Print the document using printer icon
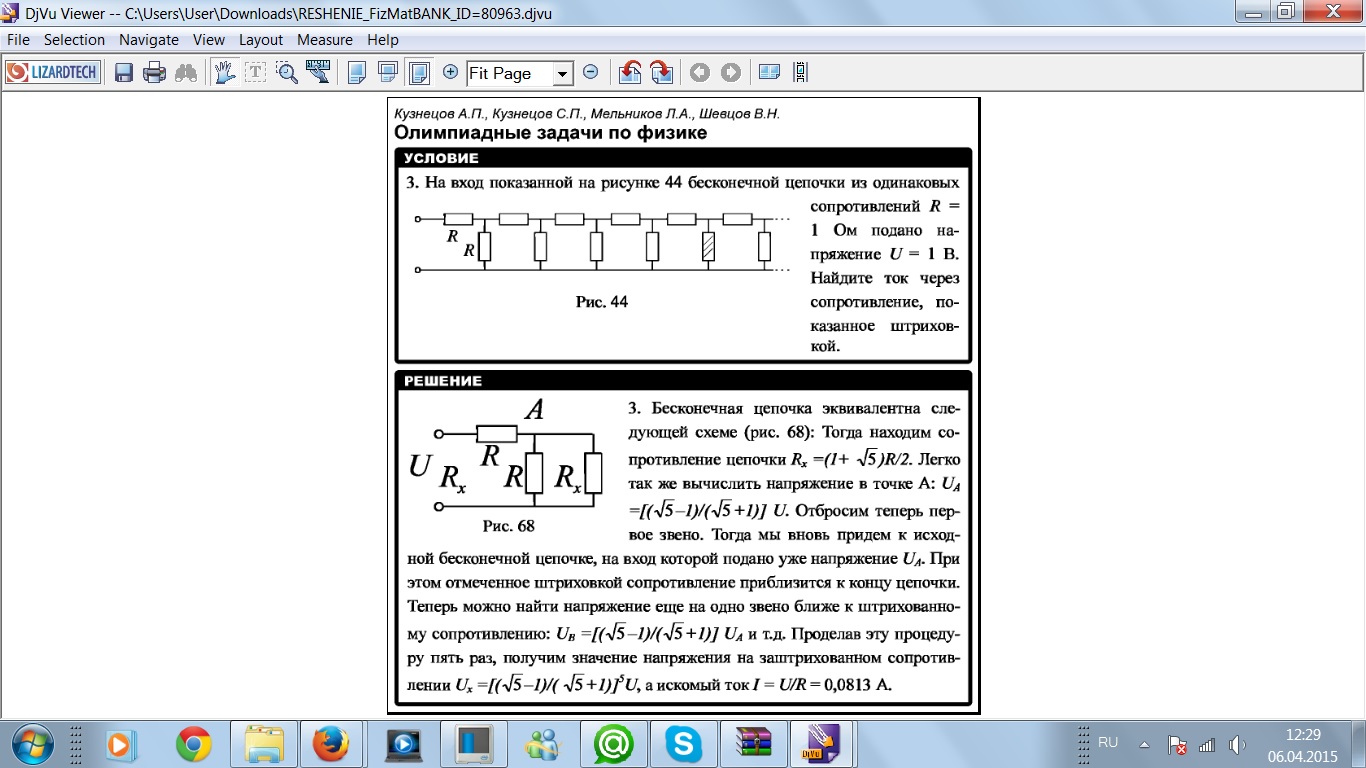The height and width of the screenshot is (768, 1366). coord(154,73)
